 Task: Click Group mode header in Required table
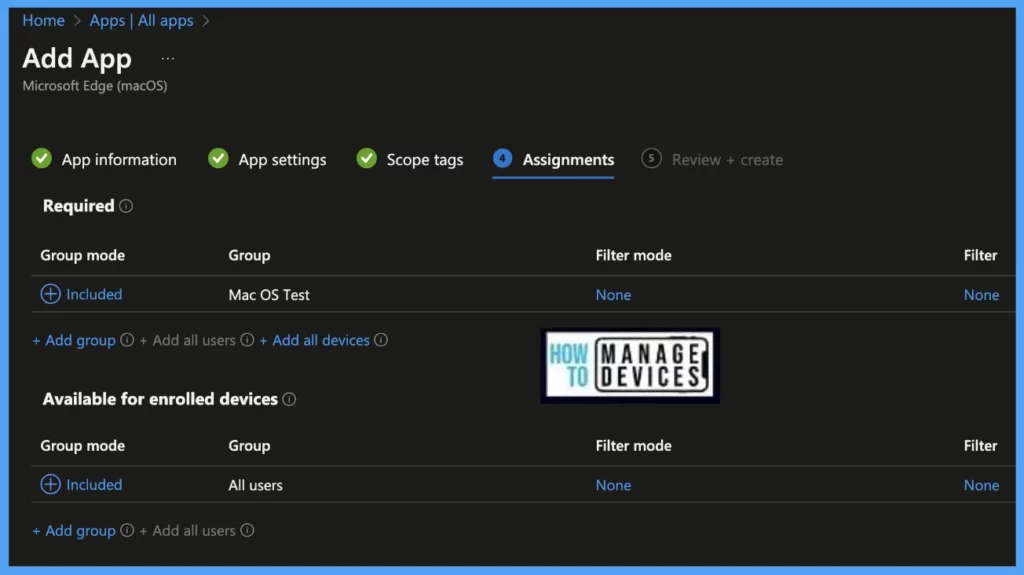click(x=82, y=255)
